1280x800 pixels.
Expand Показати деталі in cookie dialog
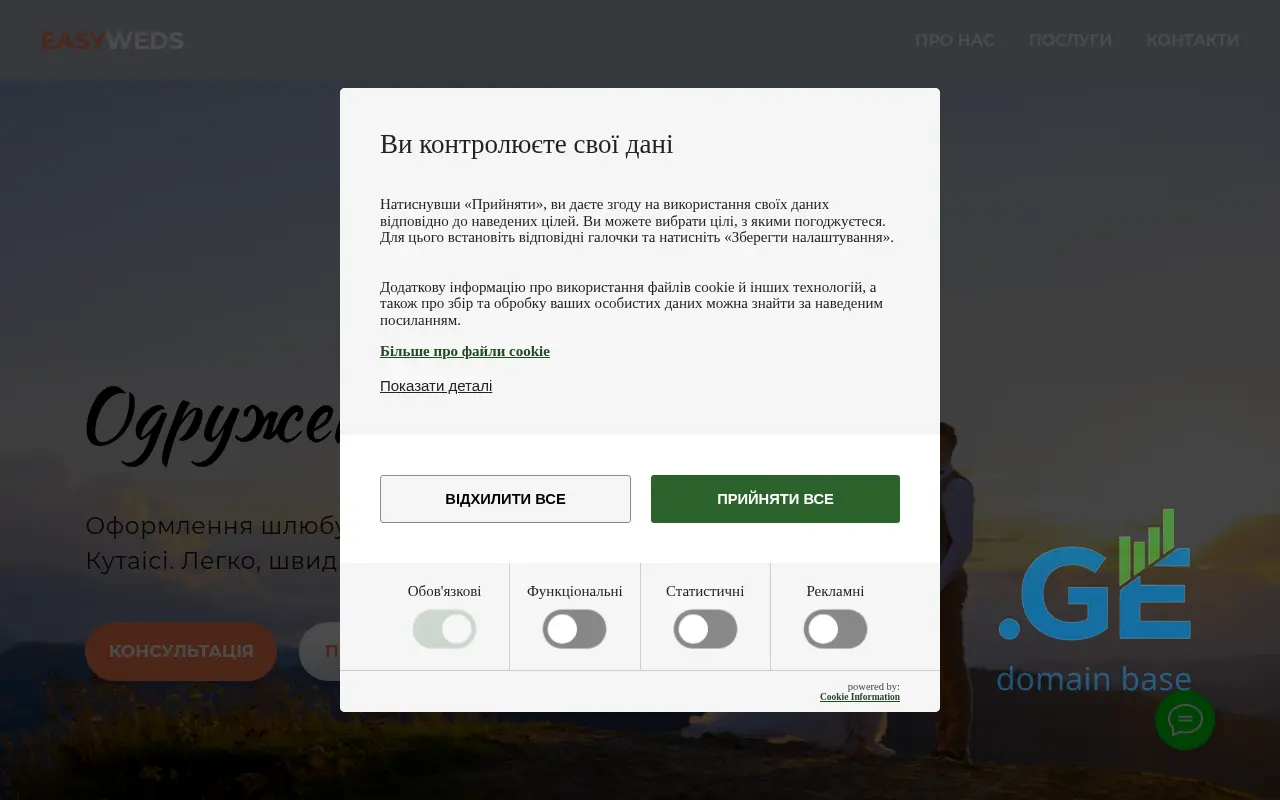click(436, 386)
